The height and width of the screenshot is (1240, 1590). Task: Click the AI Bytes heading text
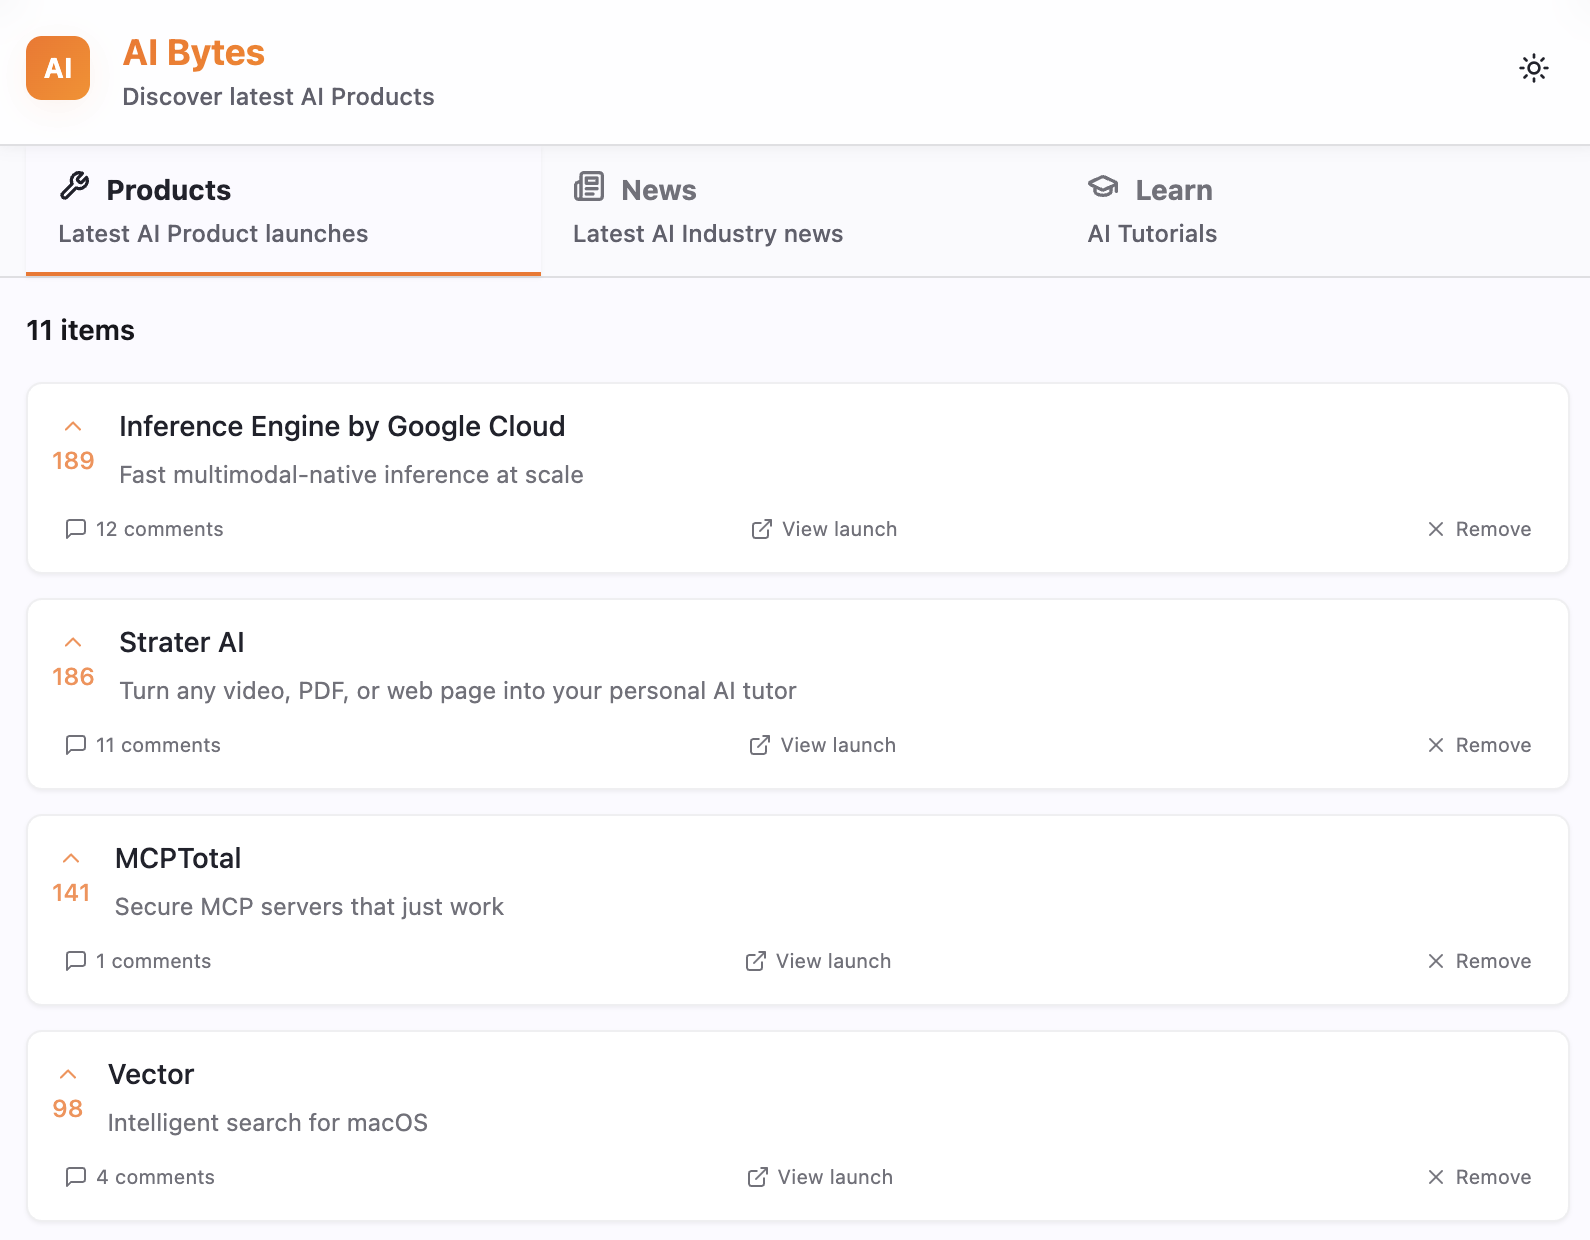point(194,52)
